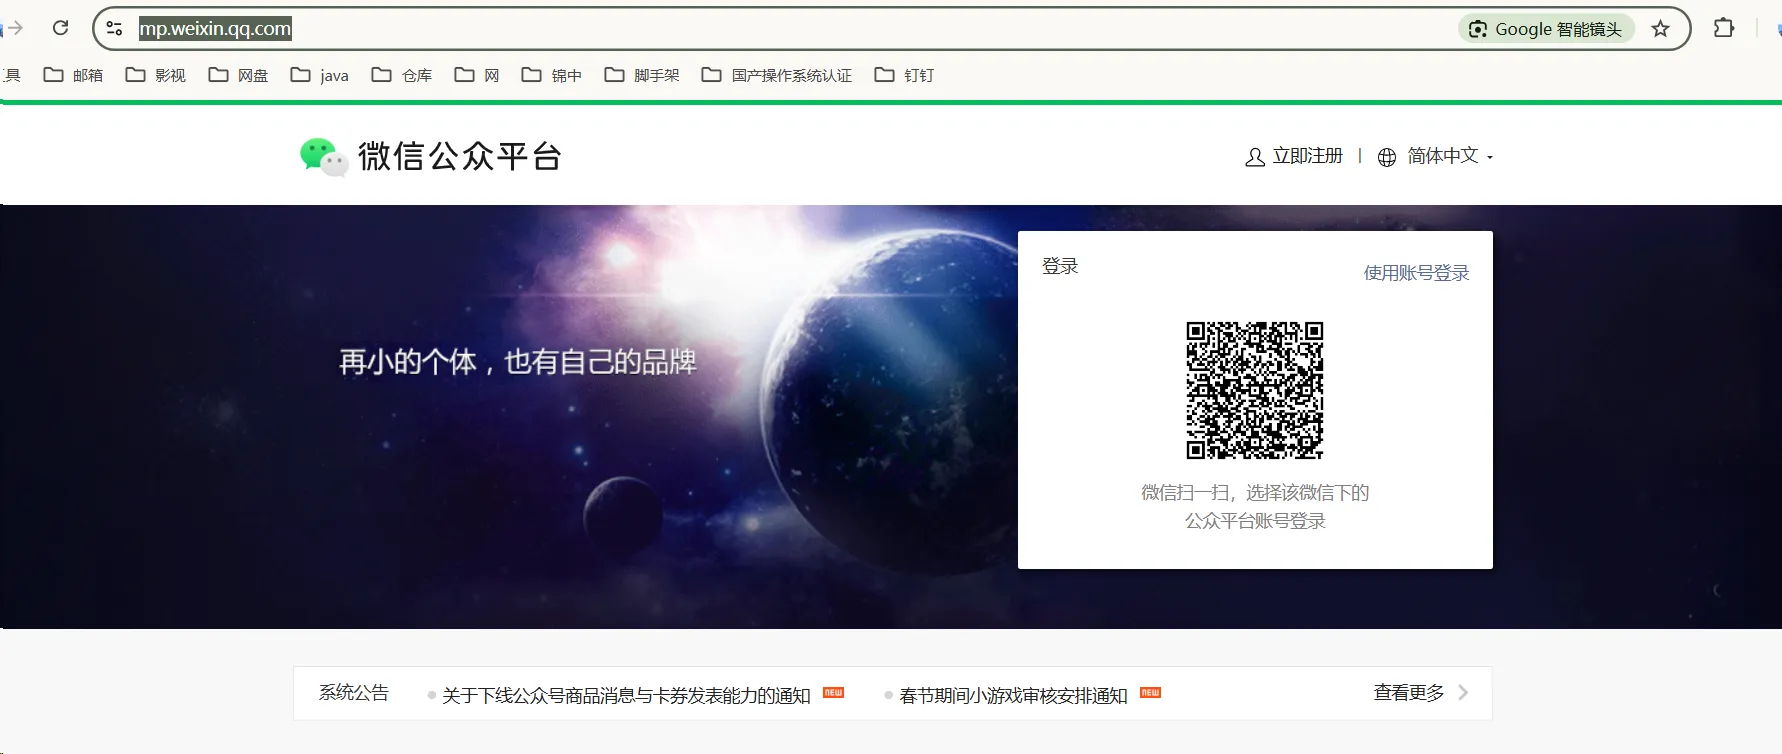This screenshot has height=754, width=1782.
Task: Click the new badge after 春节期间 notice
Action: click(x=1150, y=692)
